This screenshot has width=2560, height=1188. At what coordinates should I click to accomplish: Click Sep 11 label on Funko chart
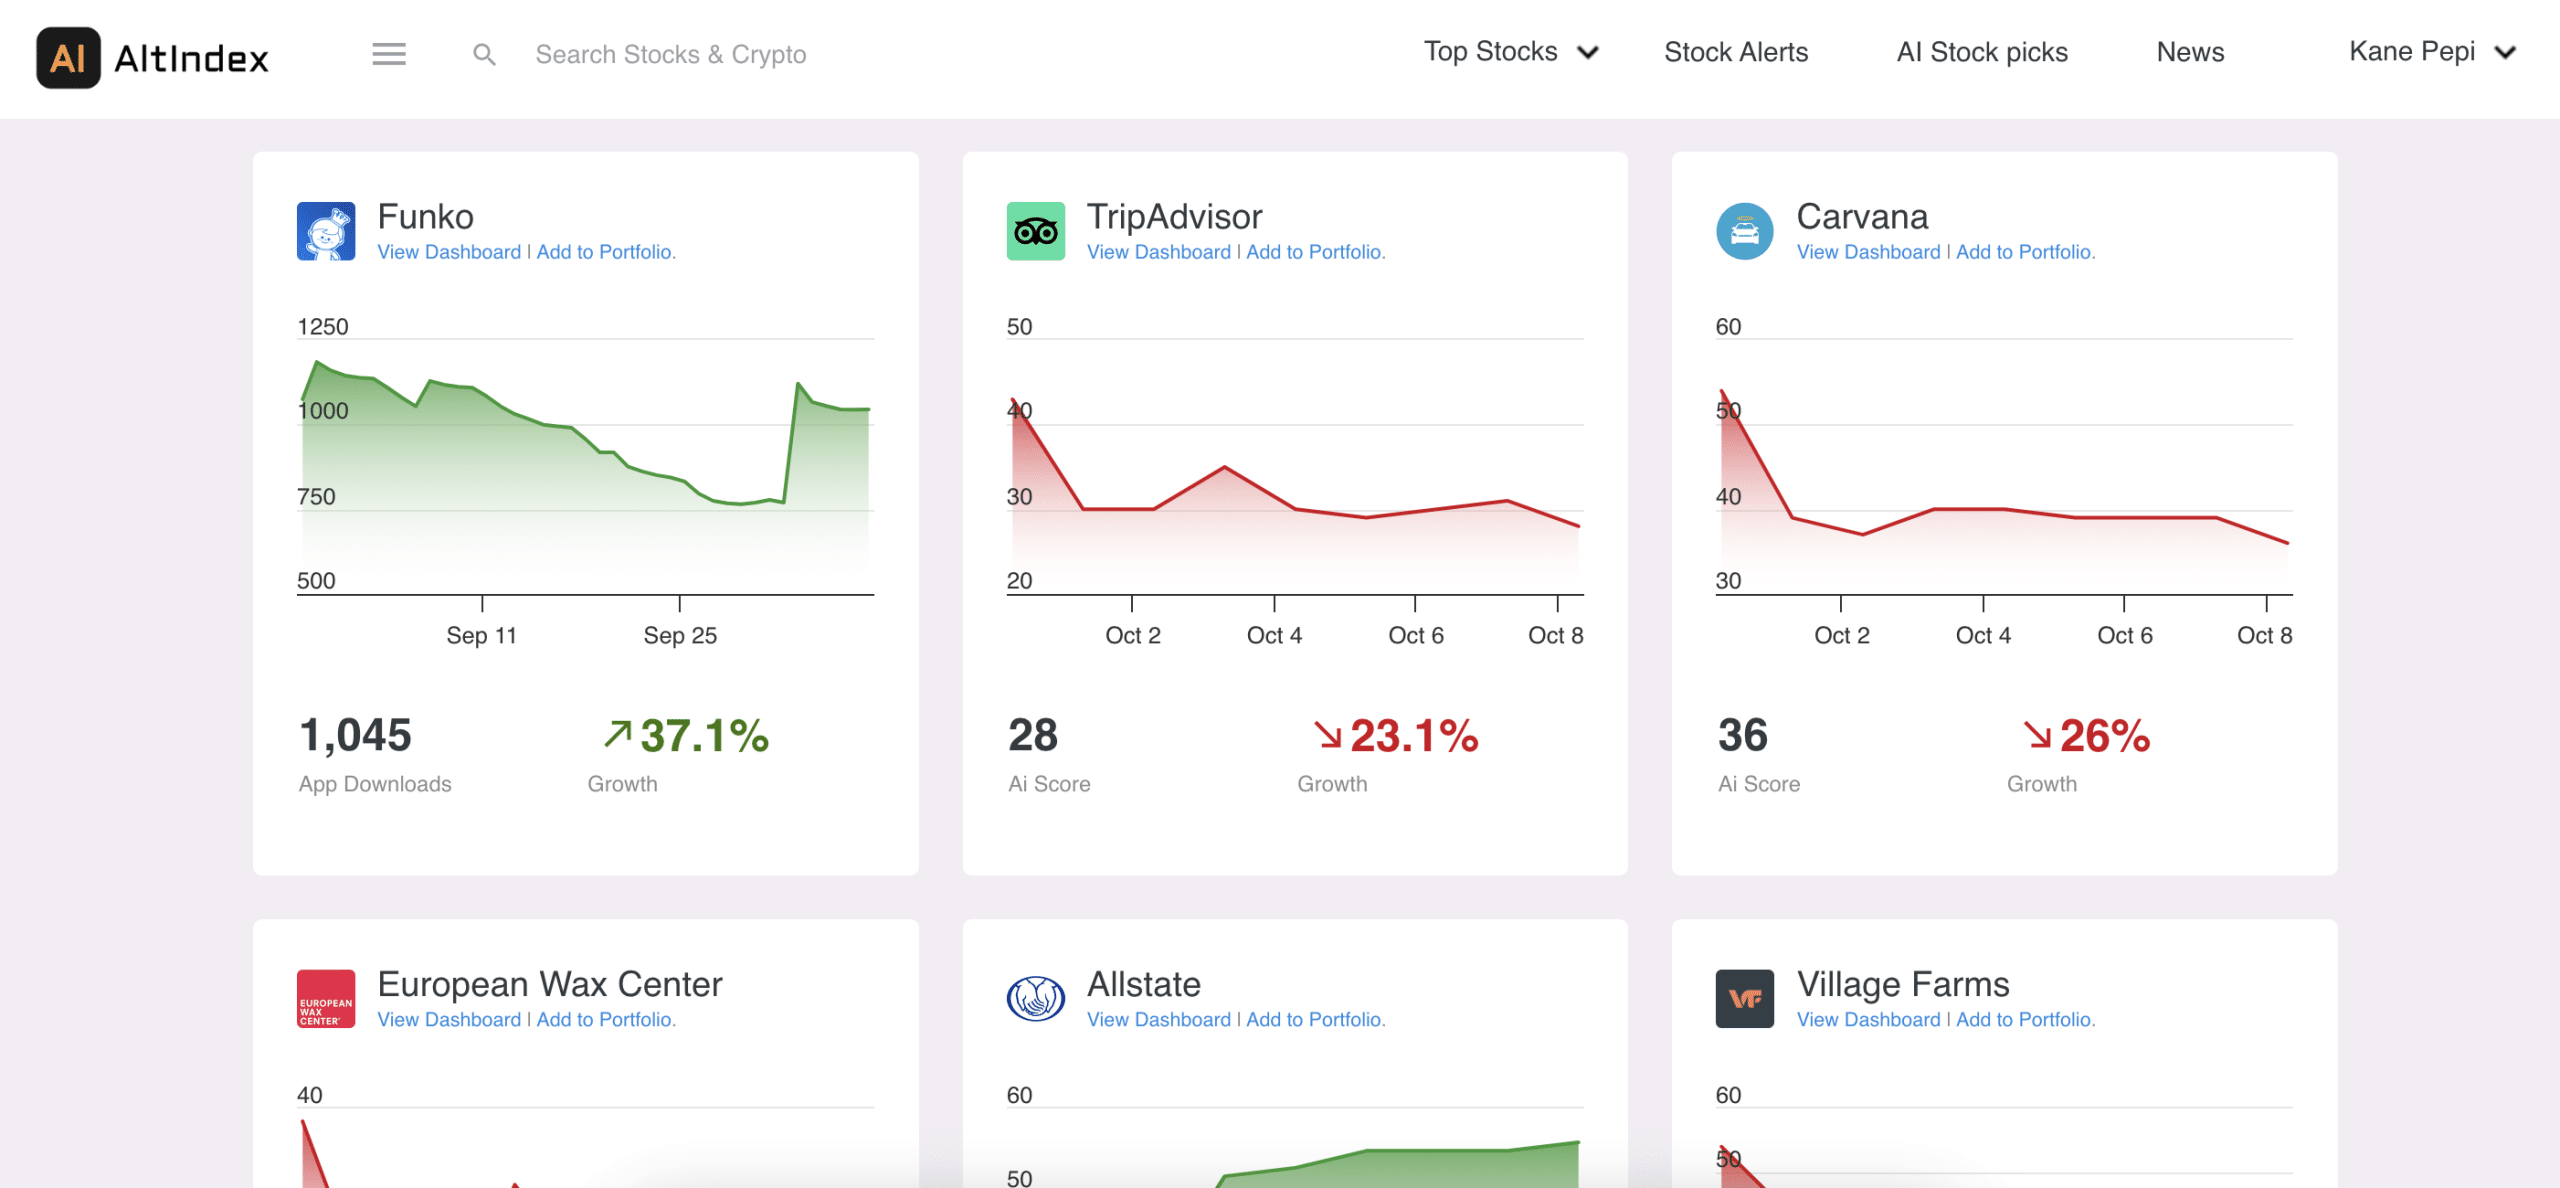481,635
